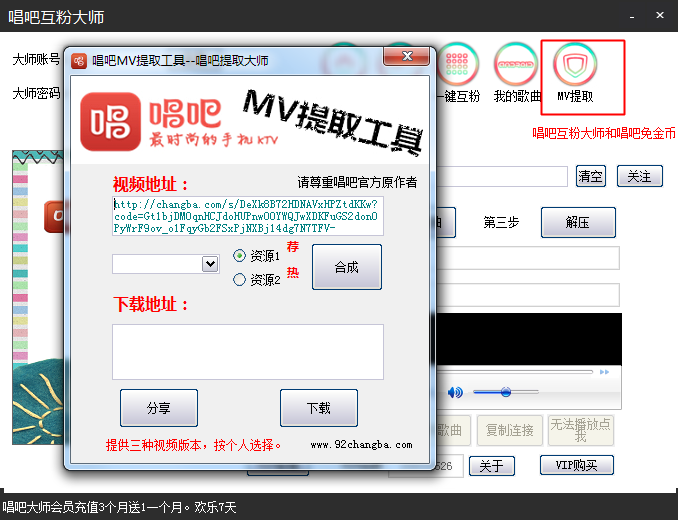Minimize the 唱吧互粉大师 main window

pyautogui.click(x=632, y=17)
